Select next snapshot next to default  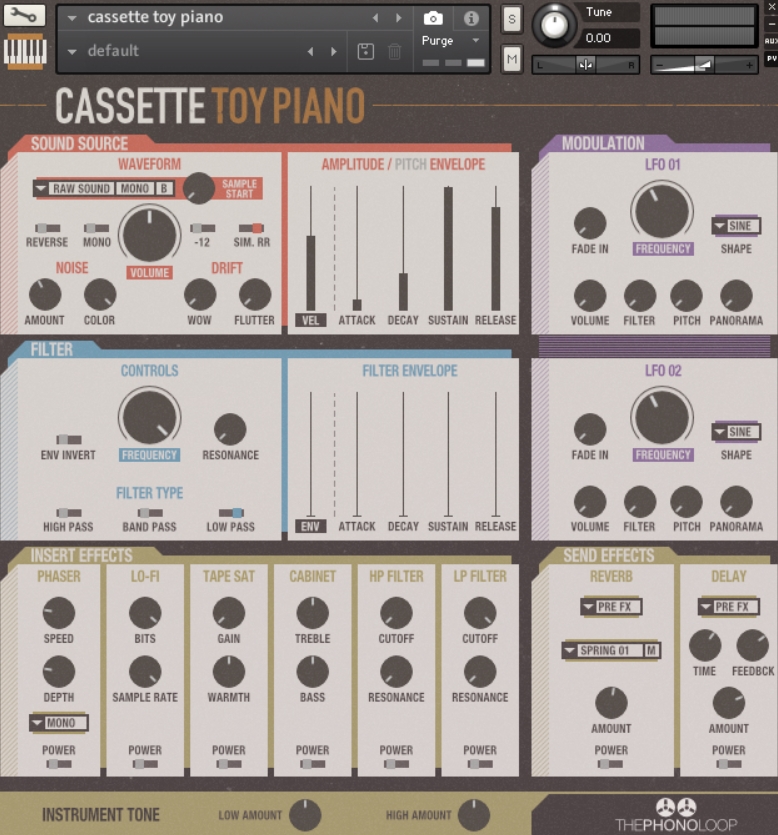coord(334,52)
